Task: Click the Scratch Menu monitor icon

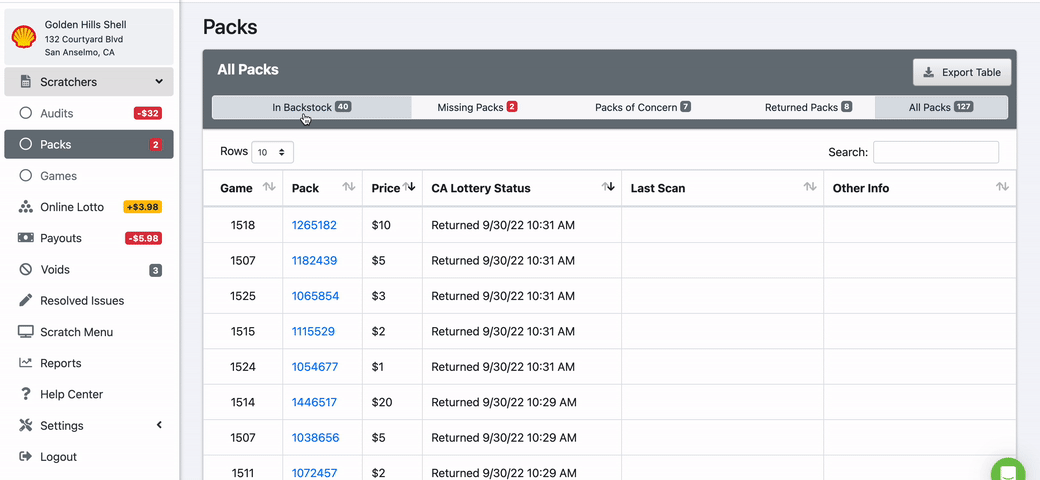Action: tap(26, 332)
